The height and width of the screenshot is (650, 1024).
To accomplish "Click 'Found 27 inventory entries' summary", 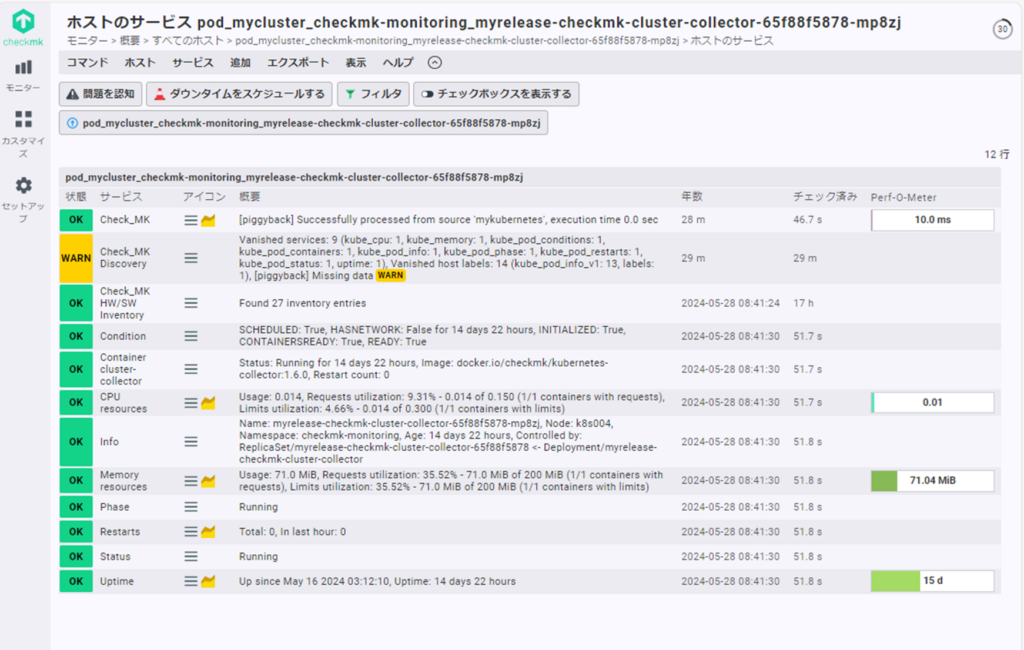I will (302, 303).
